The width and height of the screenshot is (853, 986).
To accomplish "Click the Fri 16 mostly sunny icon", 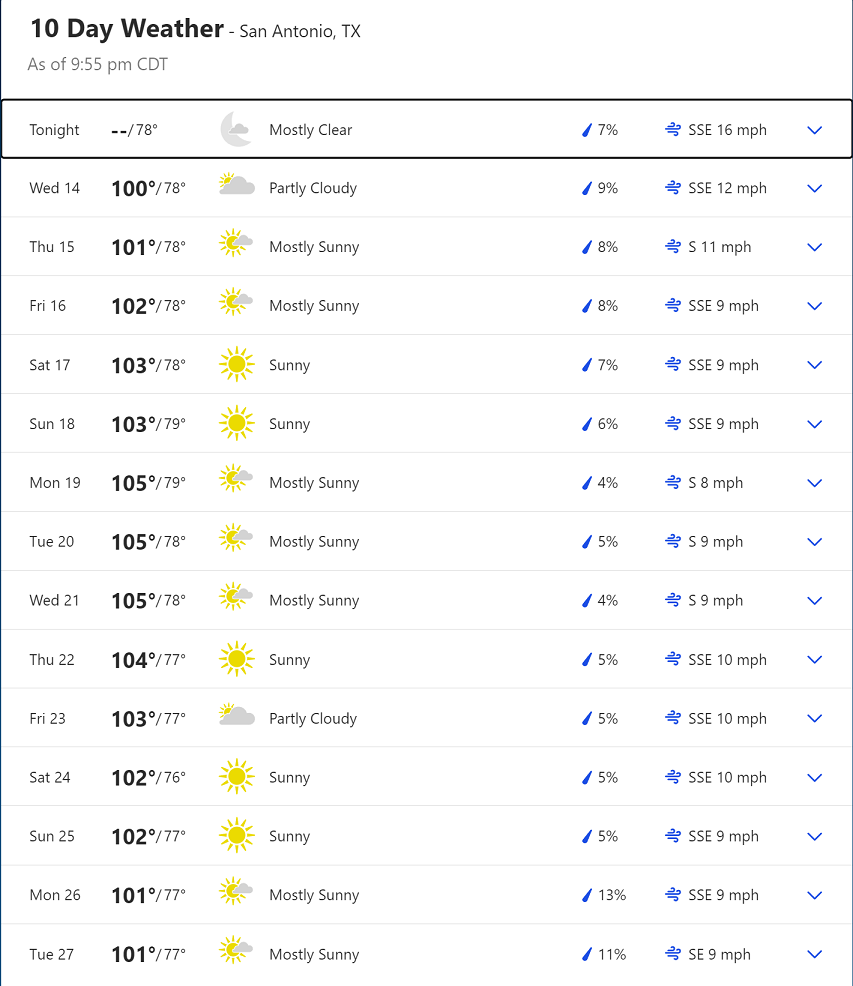I will [x=236, y=302].
